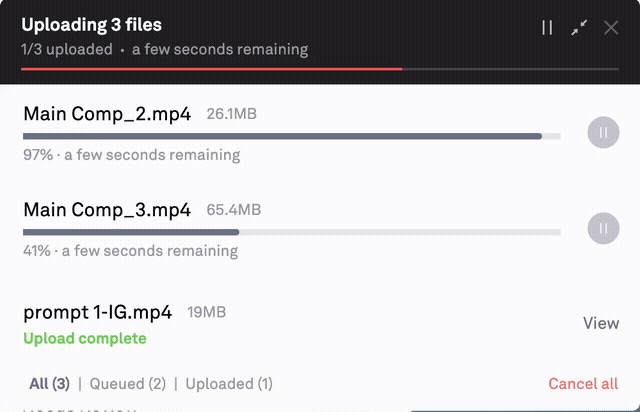
Task: Cancel all uploads
Action: (x=583, y=384)
